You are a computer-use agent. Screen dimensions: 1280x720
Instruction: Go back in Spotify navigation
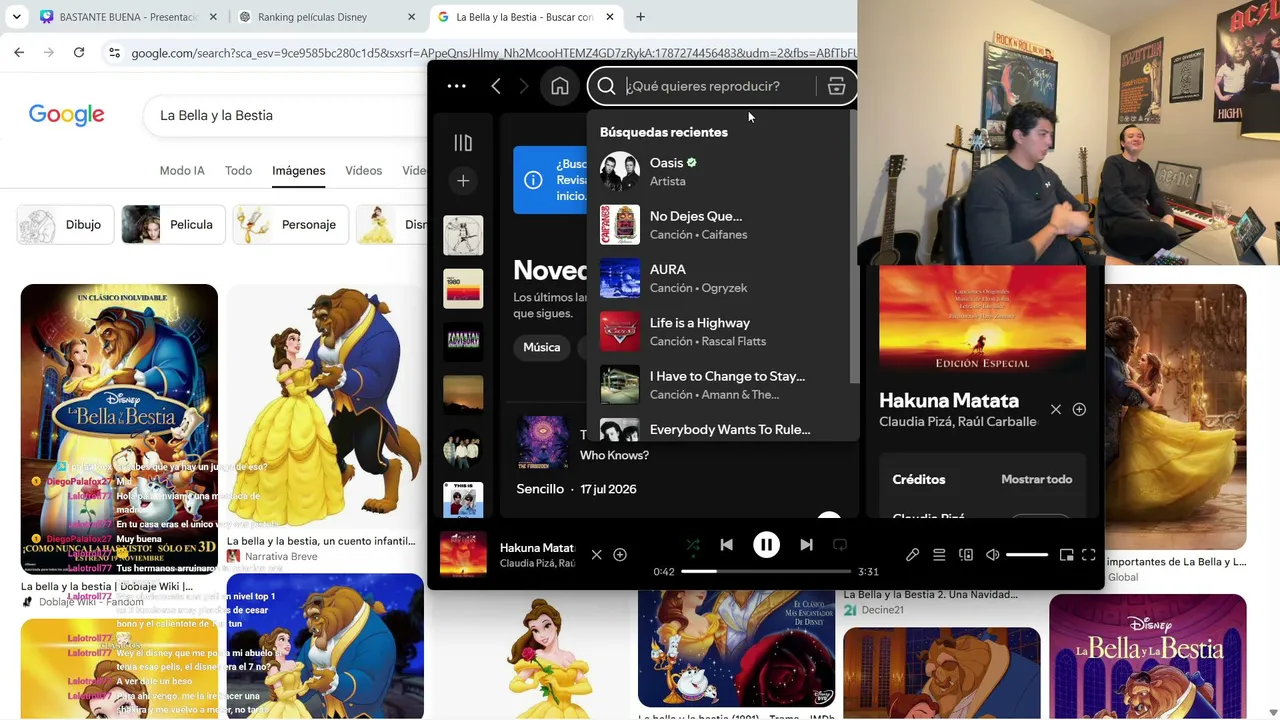tap(496, 86)
